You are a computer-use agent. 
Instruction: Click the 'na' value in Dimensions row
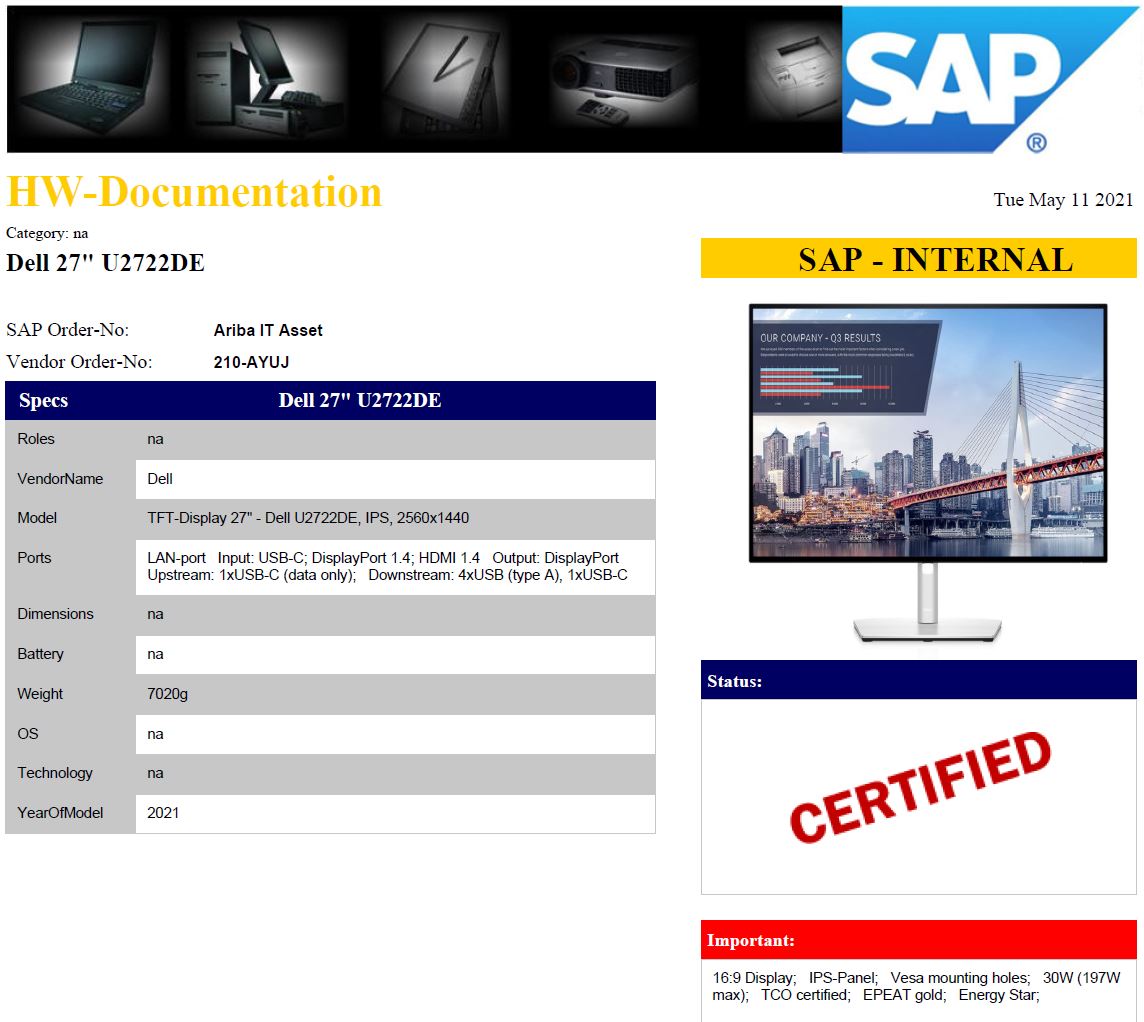pyautogui.click(x=155, y=614)
